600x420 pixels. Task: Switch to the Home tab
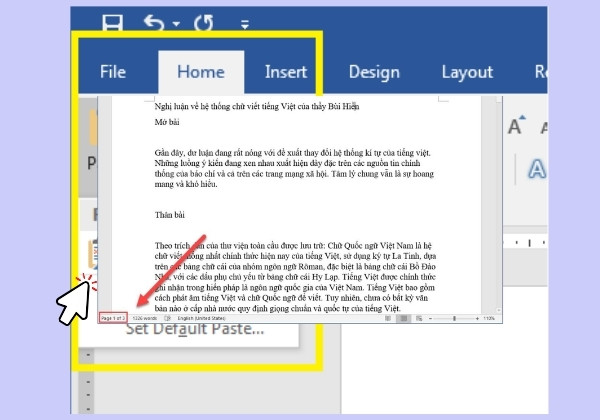(201, 72)
